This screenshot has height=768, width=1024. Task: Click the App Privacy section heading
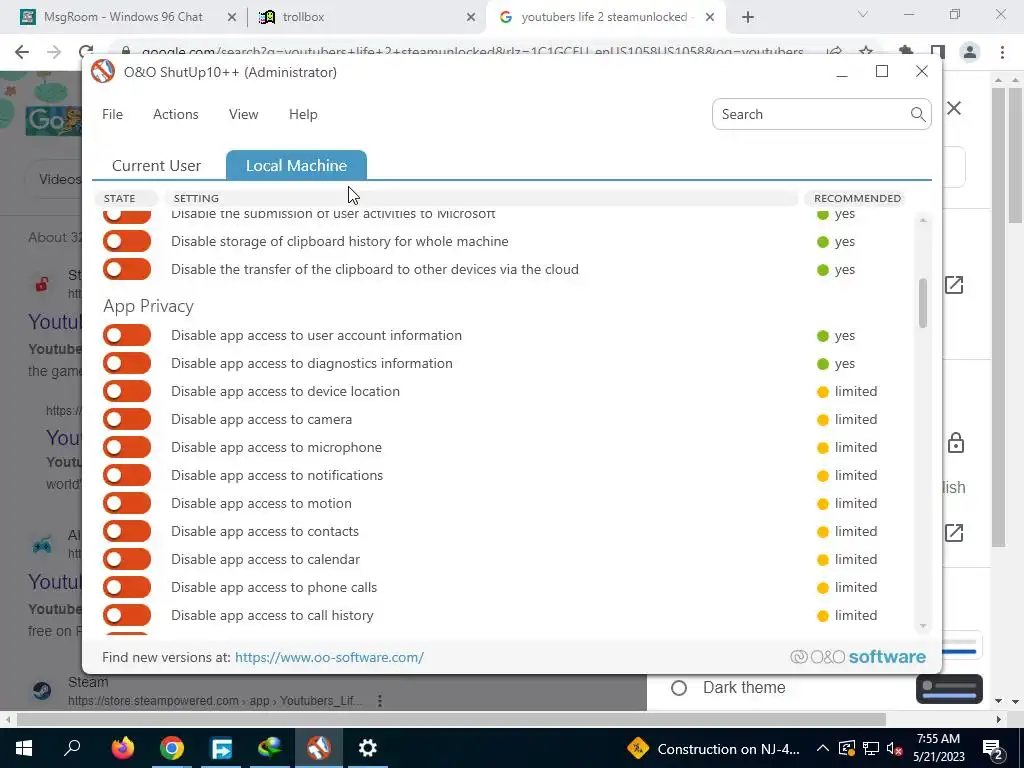(148, 306)
